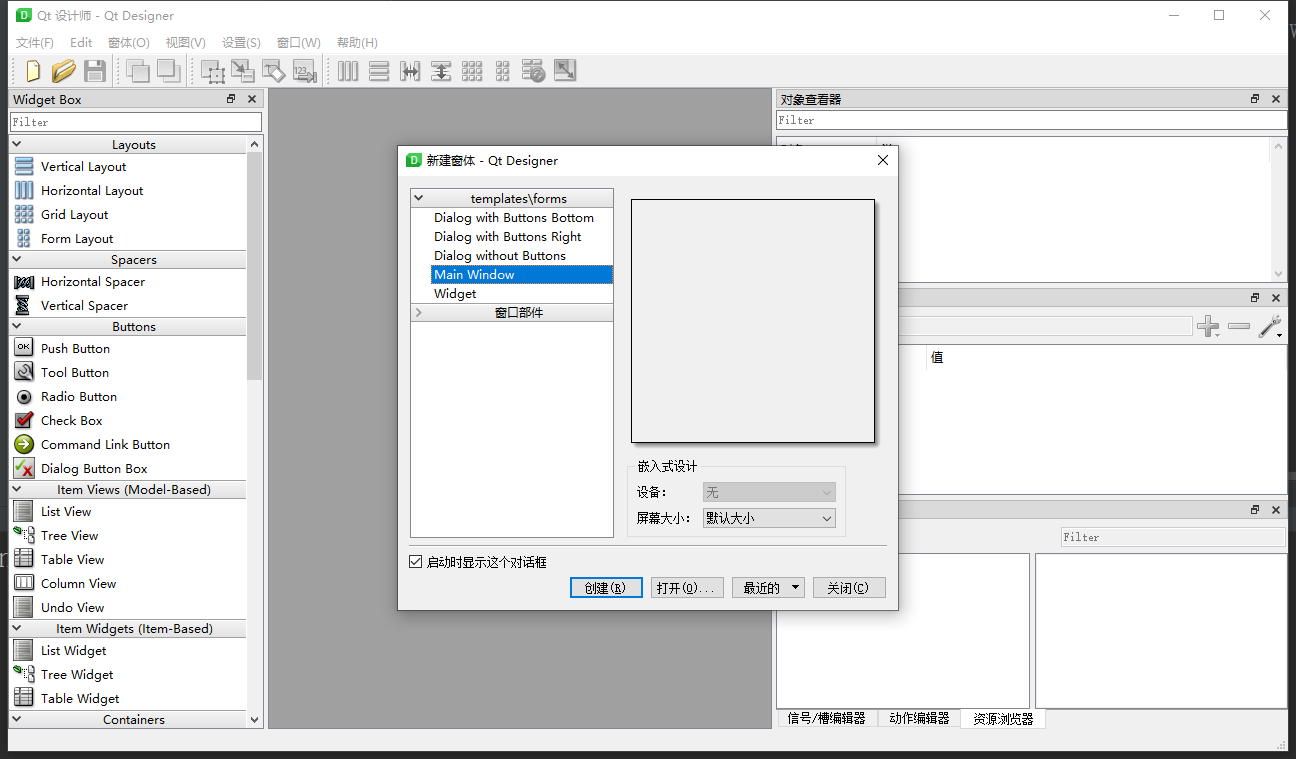The height and width of the screenshot is (759, 1296).
Task: Create a new form using the toolbar icon
Action: click(31, 70)
